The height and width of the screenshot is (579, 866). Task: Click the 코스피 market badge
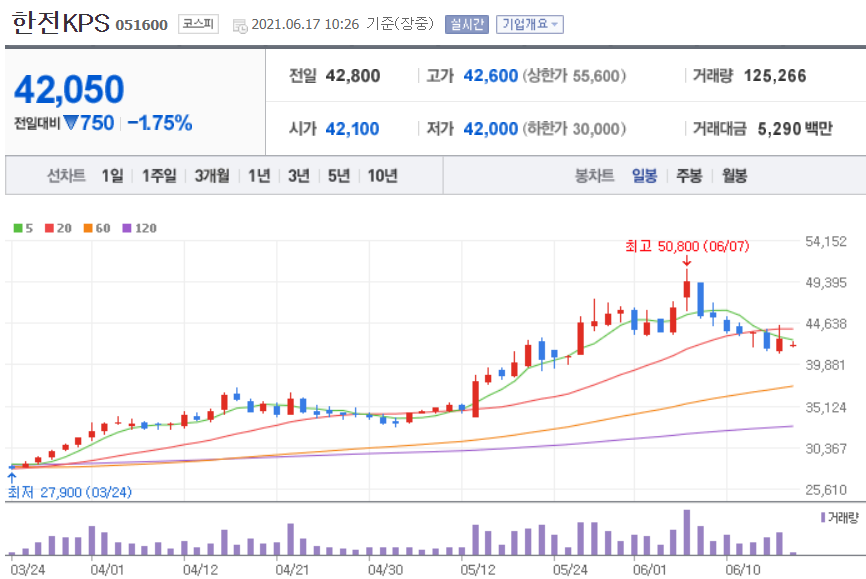click(198, 24)
